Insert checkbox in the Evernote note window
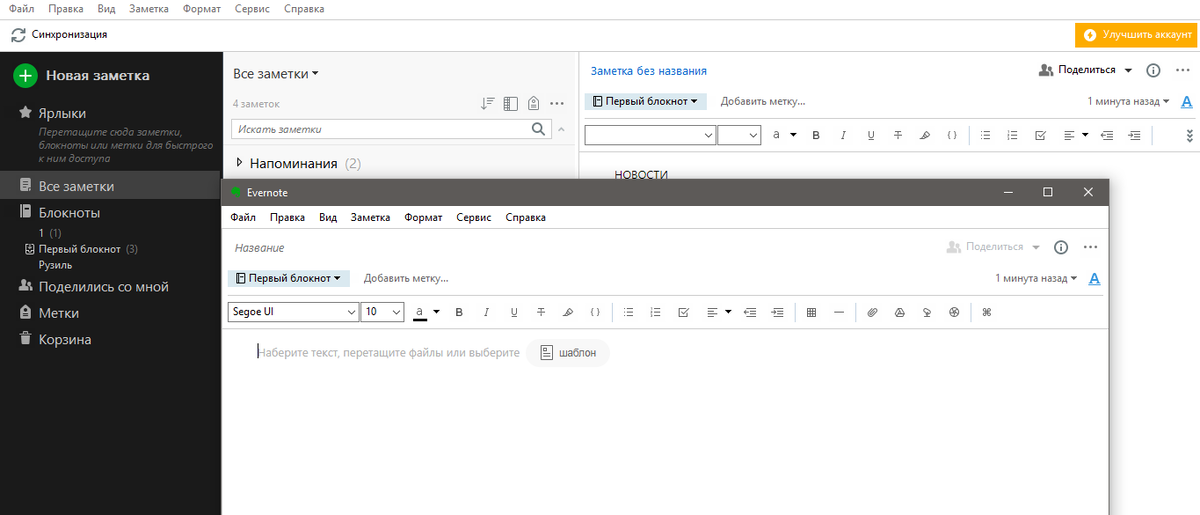 (x=683, y=312)
